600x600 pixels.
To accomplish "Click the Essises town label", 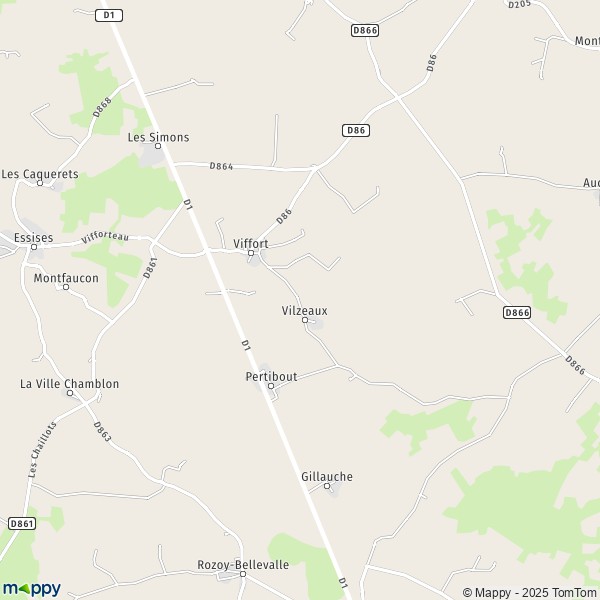I will click(34, 238).
